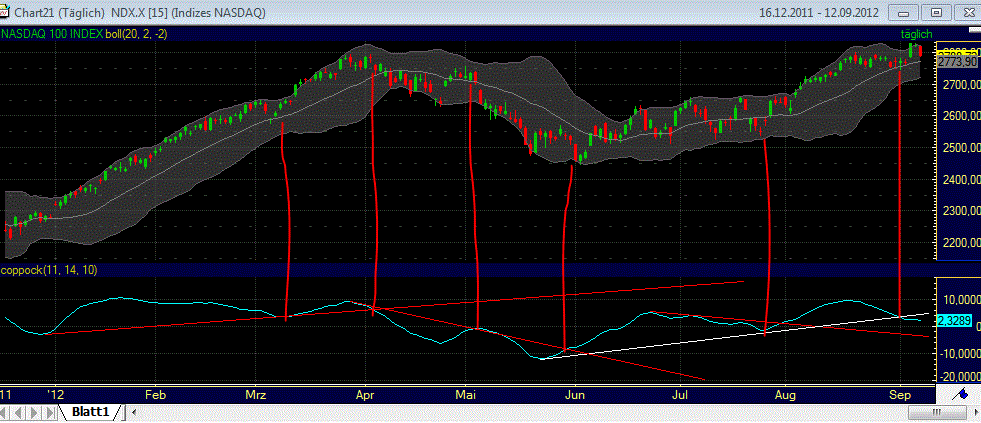This screenshot has height=423, width=981.
Task: Click the 2773,90 last price marker
Action: [x=957, y=62]
